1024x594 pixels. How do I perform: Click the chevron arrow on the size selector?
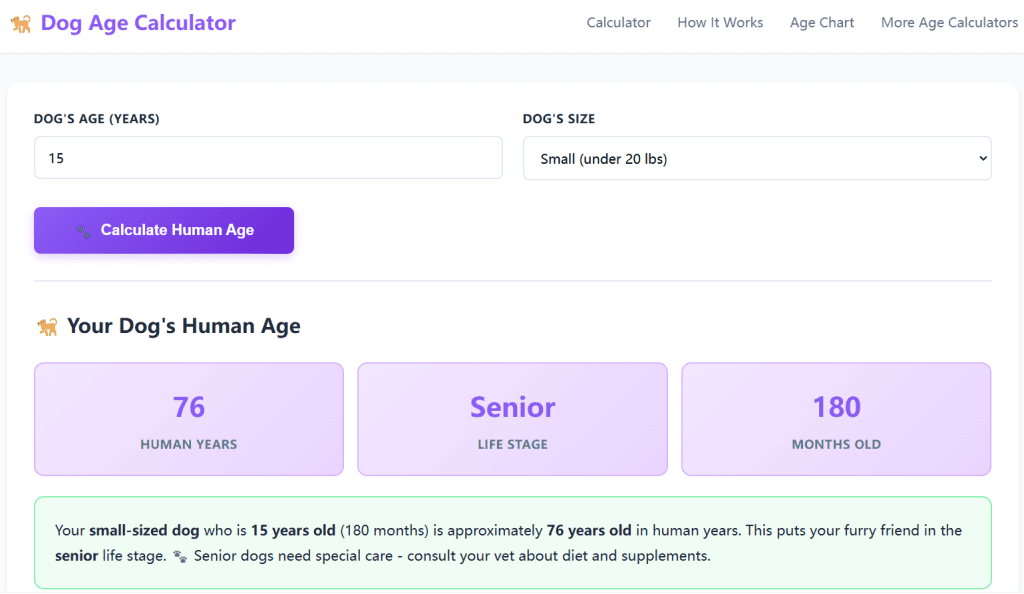(x=981, y=158)
